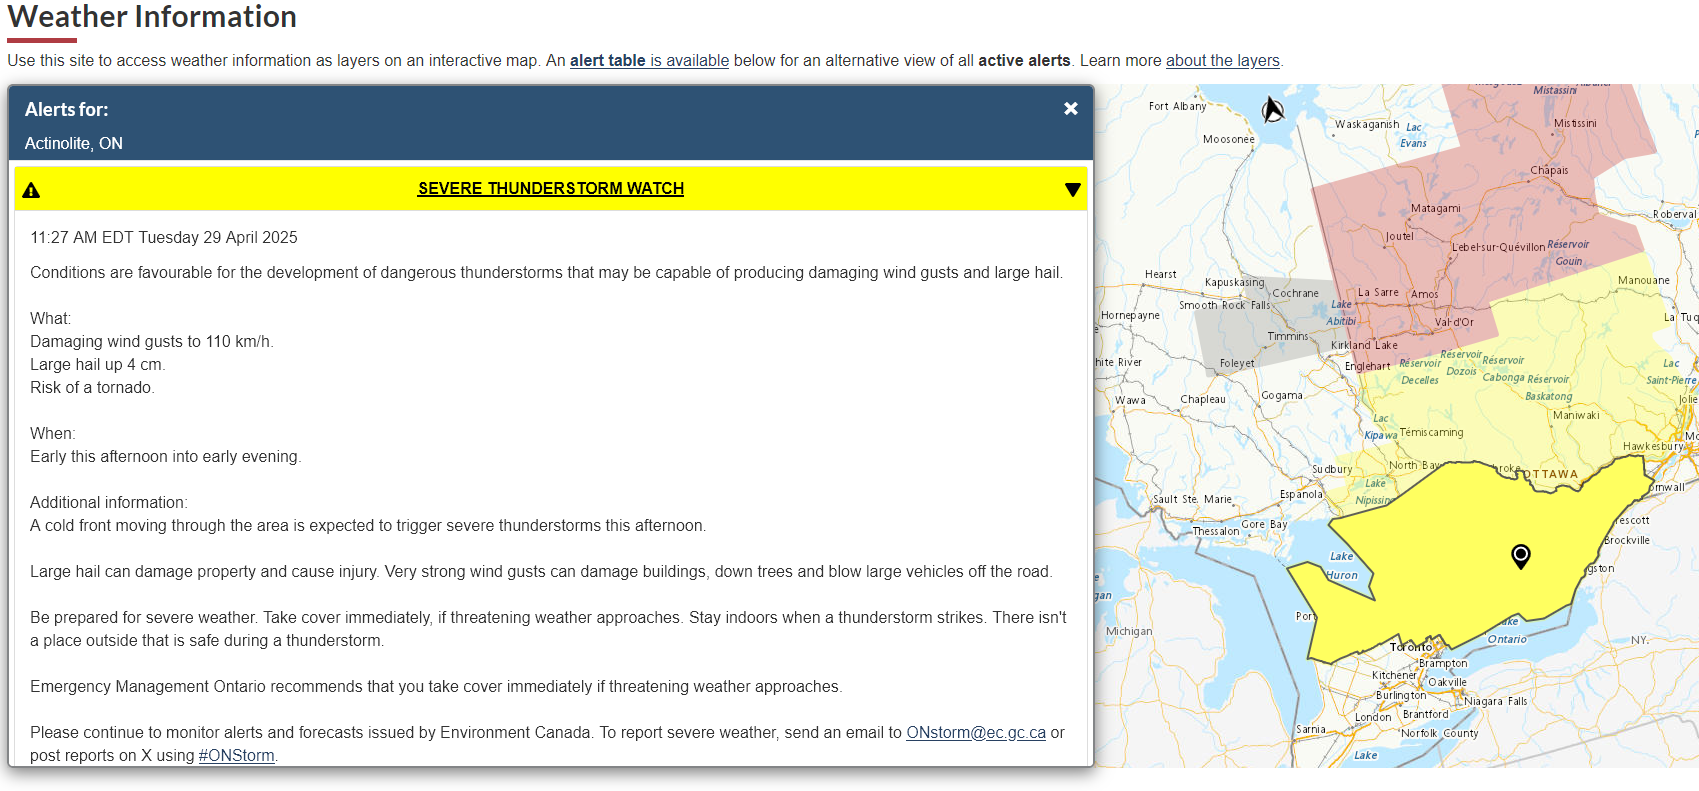Screen dimensions: 1699x791
Task: Click the Chapais map label
Action: pyautogui.click(x=1549, y=170)
